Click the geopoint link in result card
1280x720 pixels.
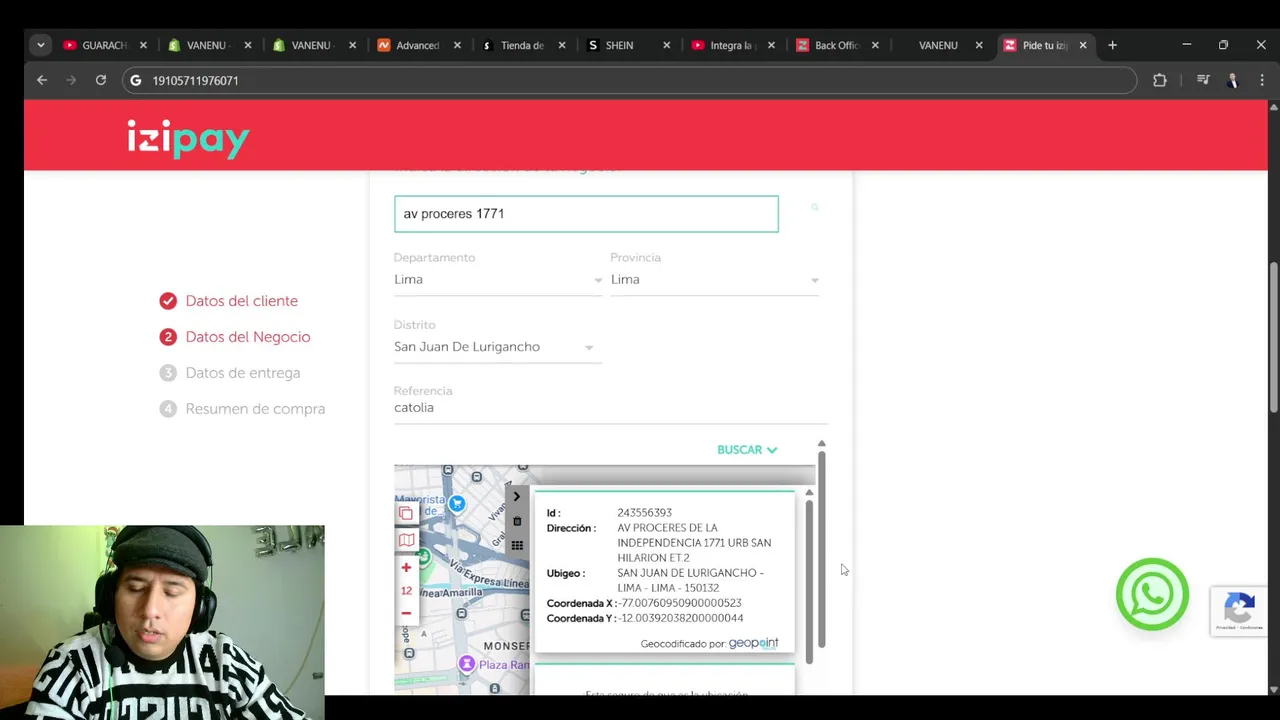[x=753, y=643]
